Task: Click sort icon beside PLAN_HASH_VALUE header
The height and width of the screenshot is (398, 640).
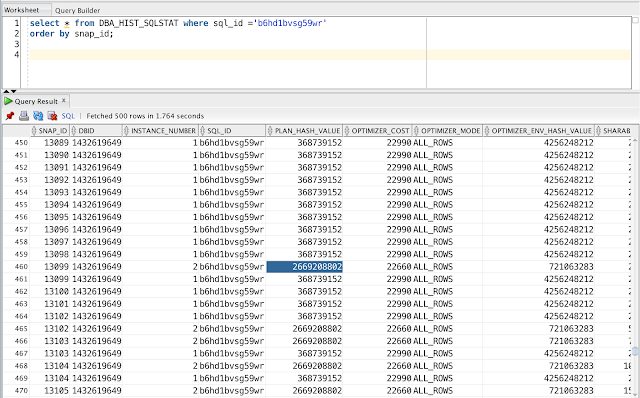Action: pos(270,131)
